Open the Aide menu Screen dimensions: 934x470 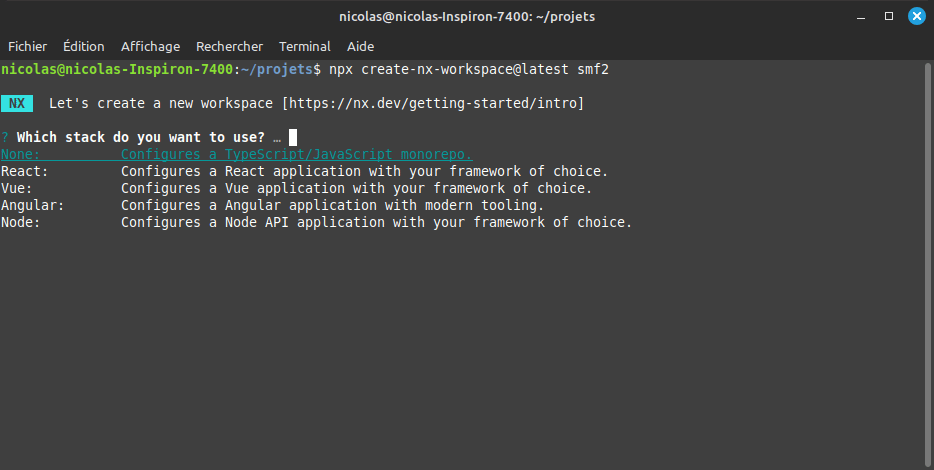[360, 46]
